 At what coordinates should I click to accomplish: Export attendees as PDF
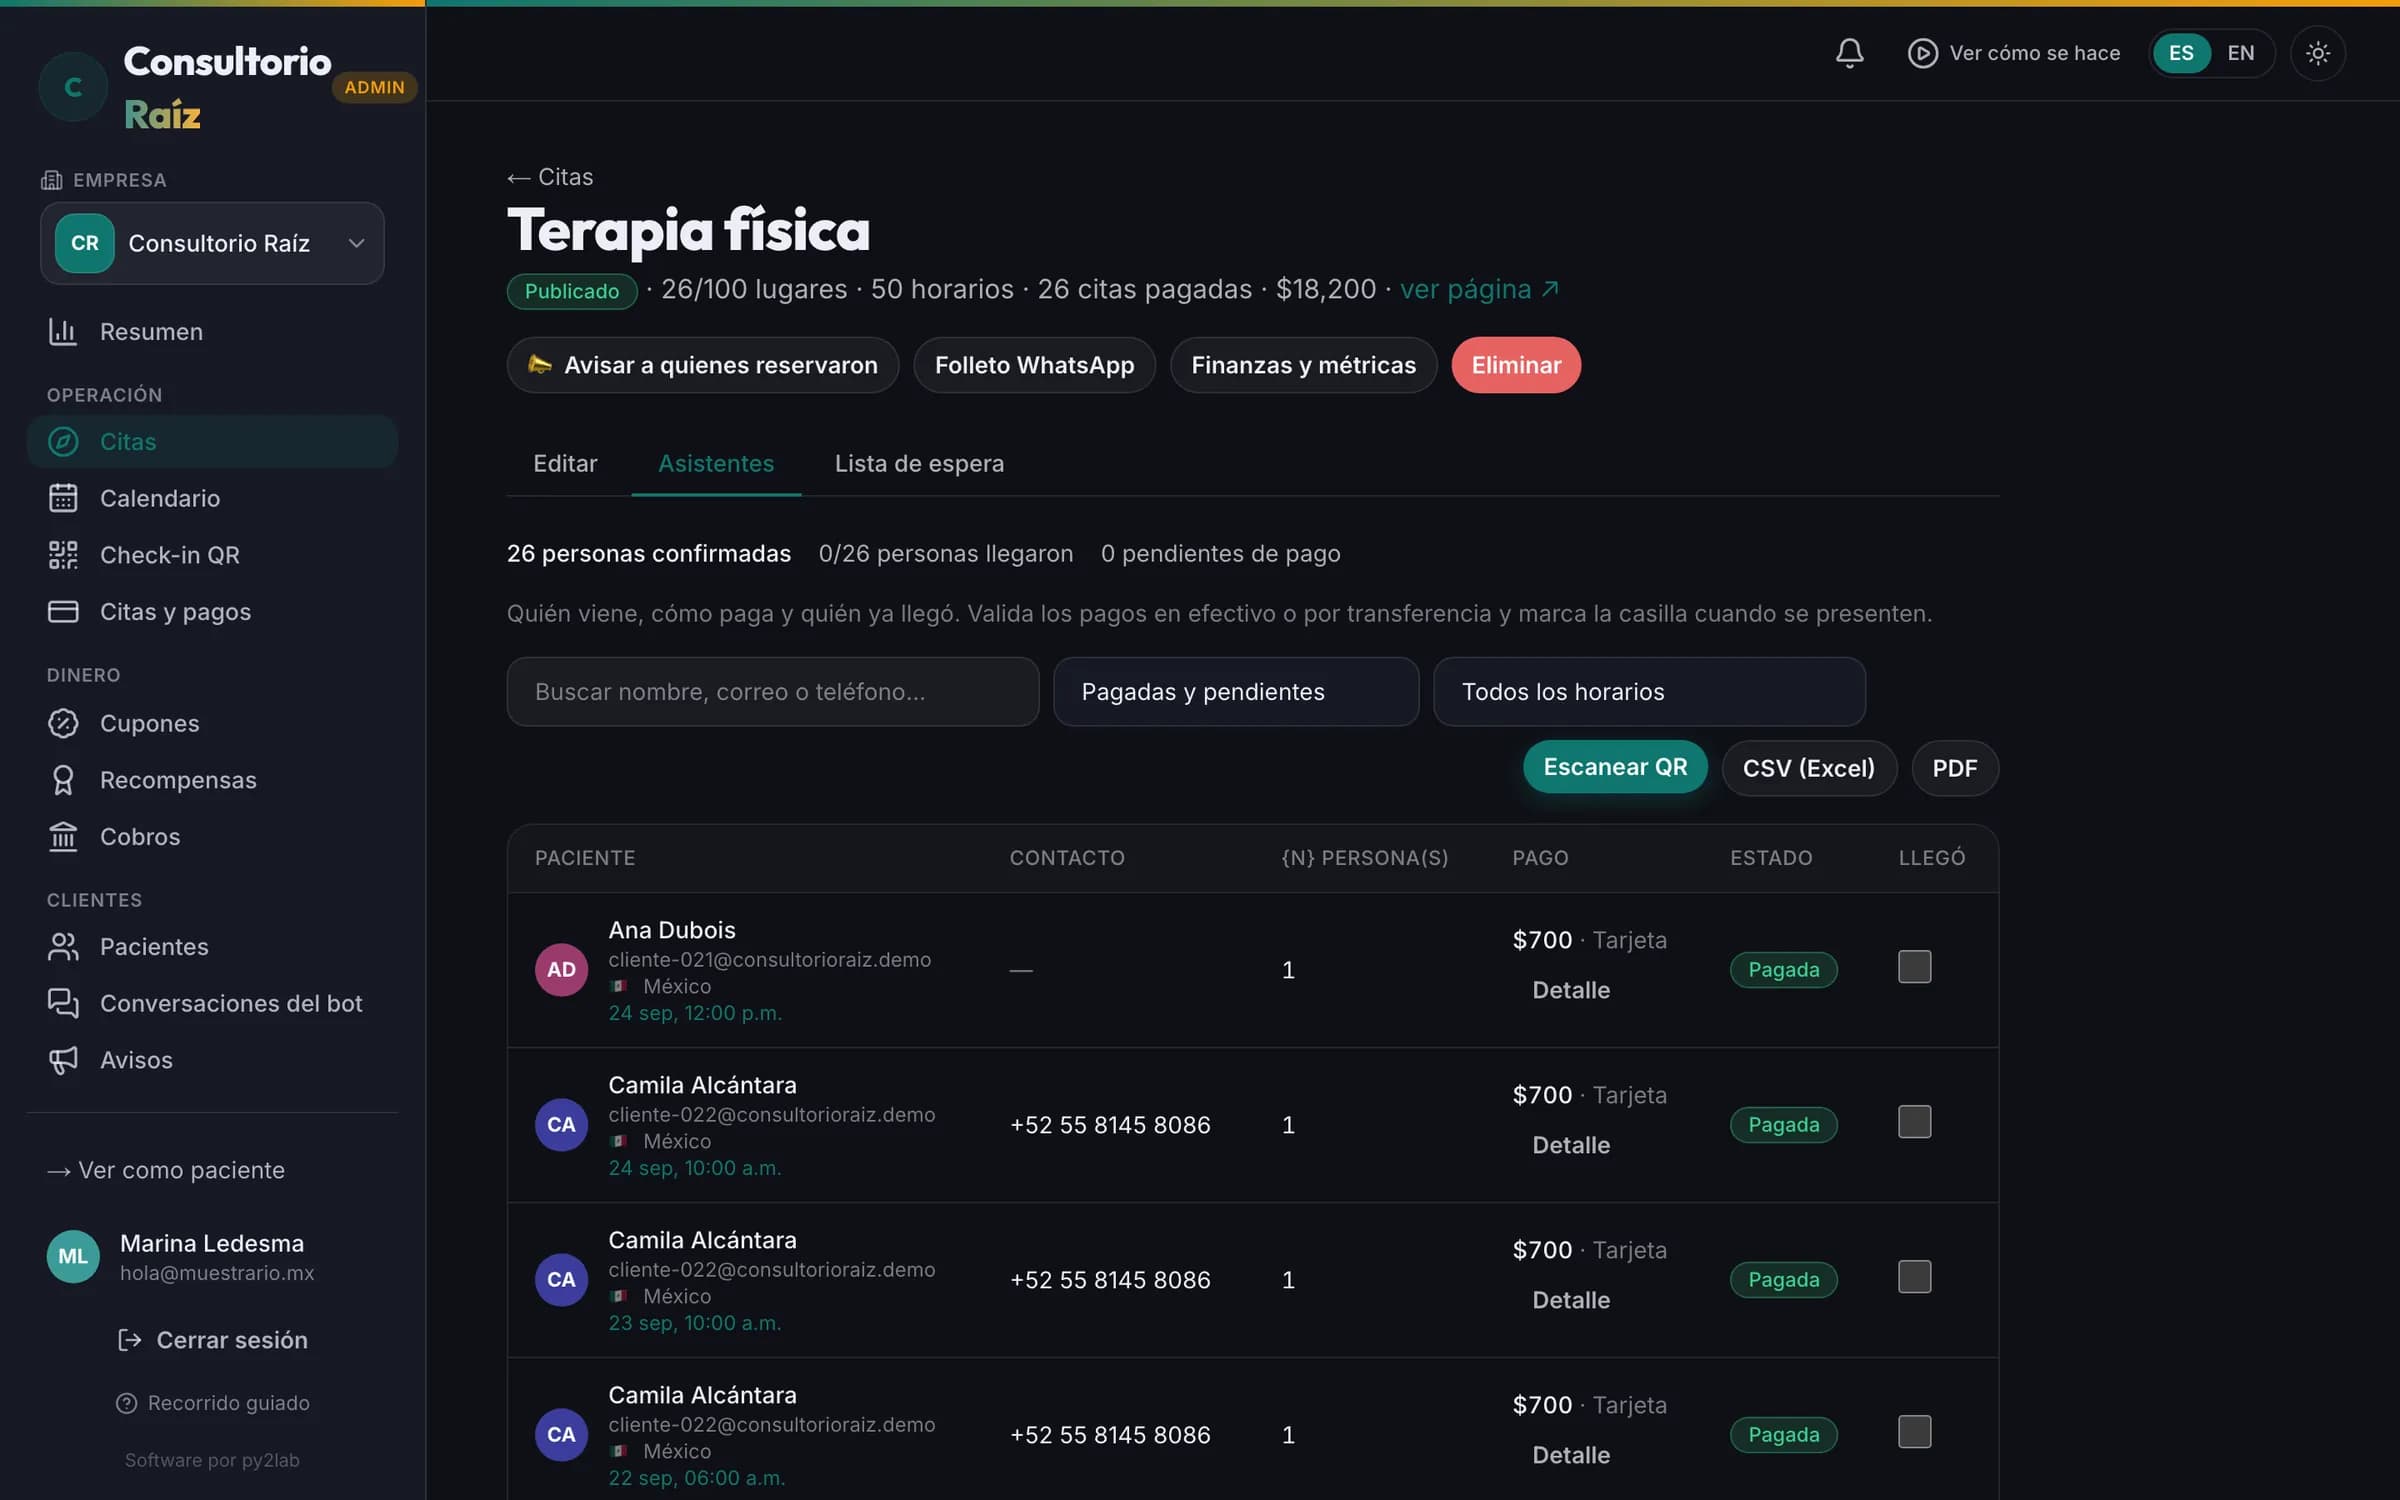(x=1955, y=768)
